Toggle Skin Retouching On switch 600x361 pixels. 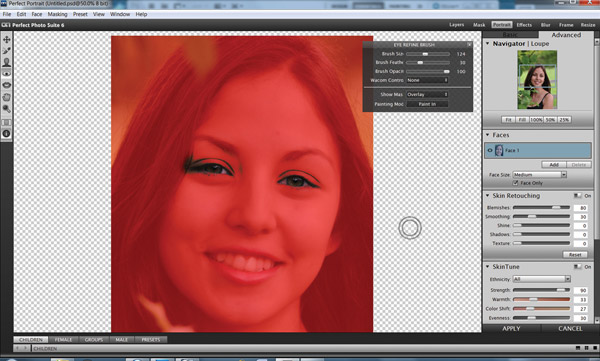[577, 196]
